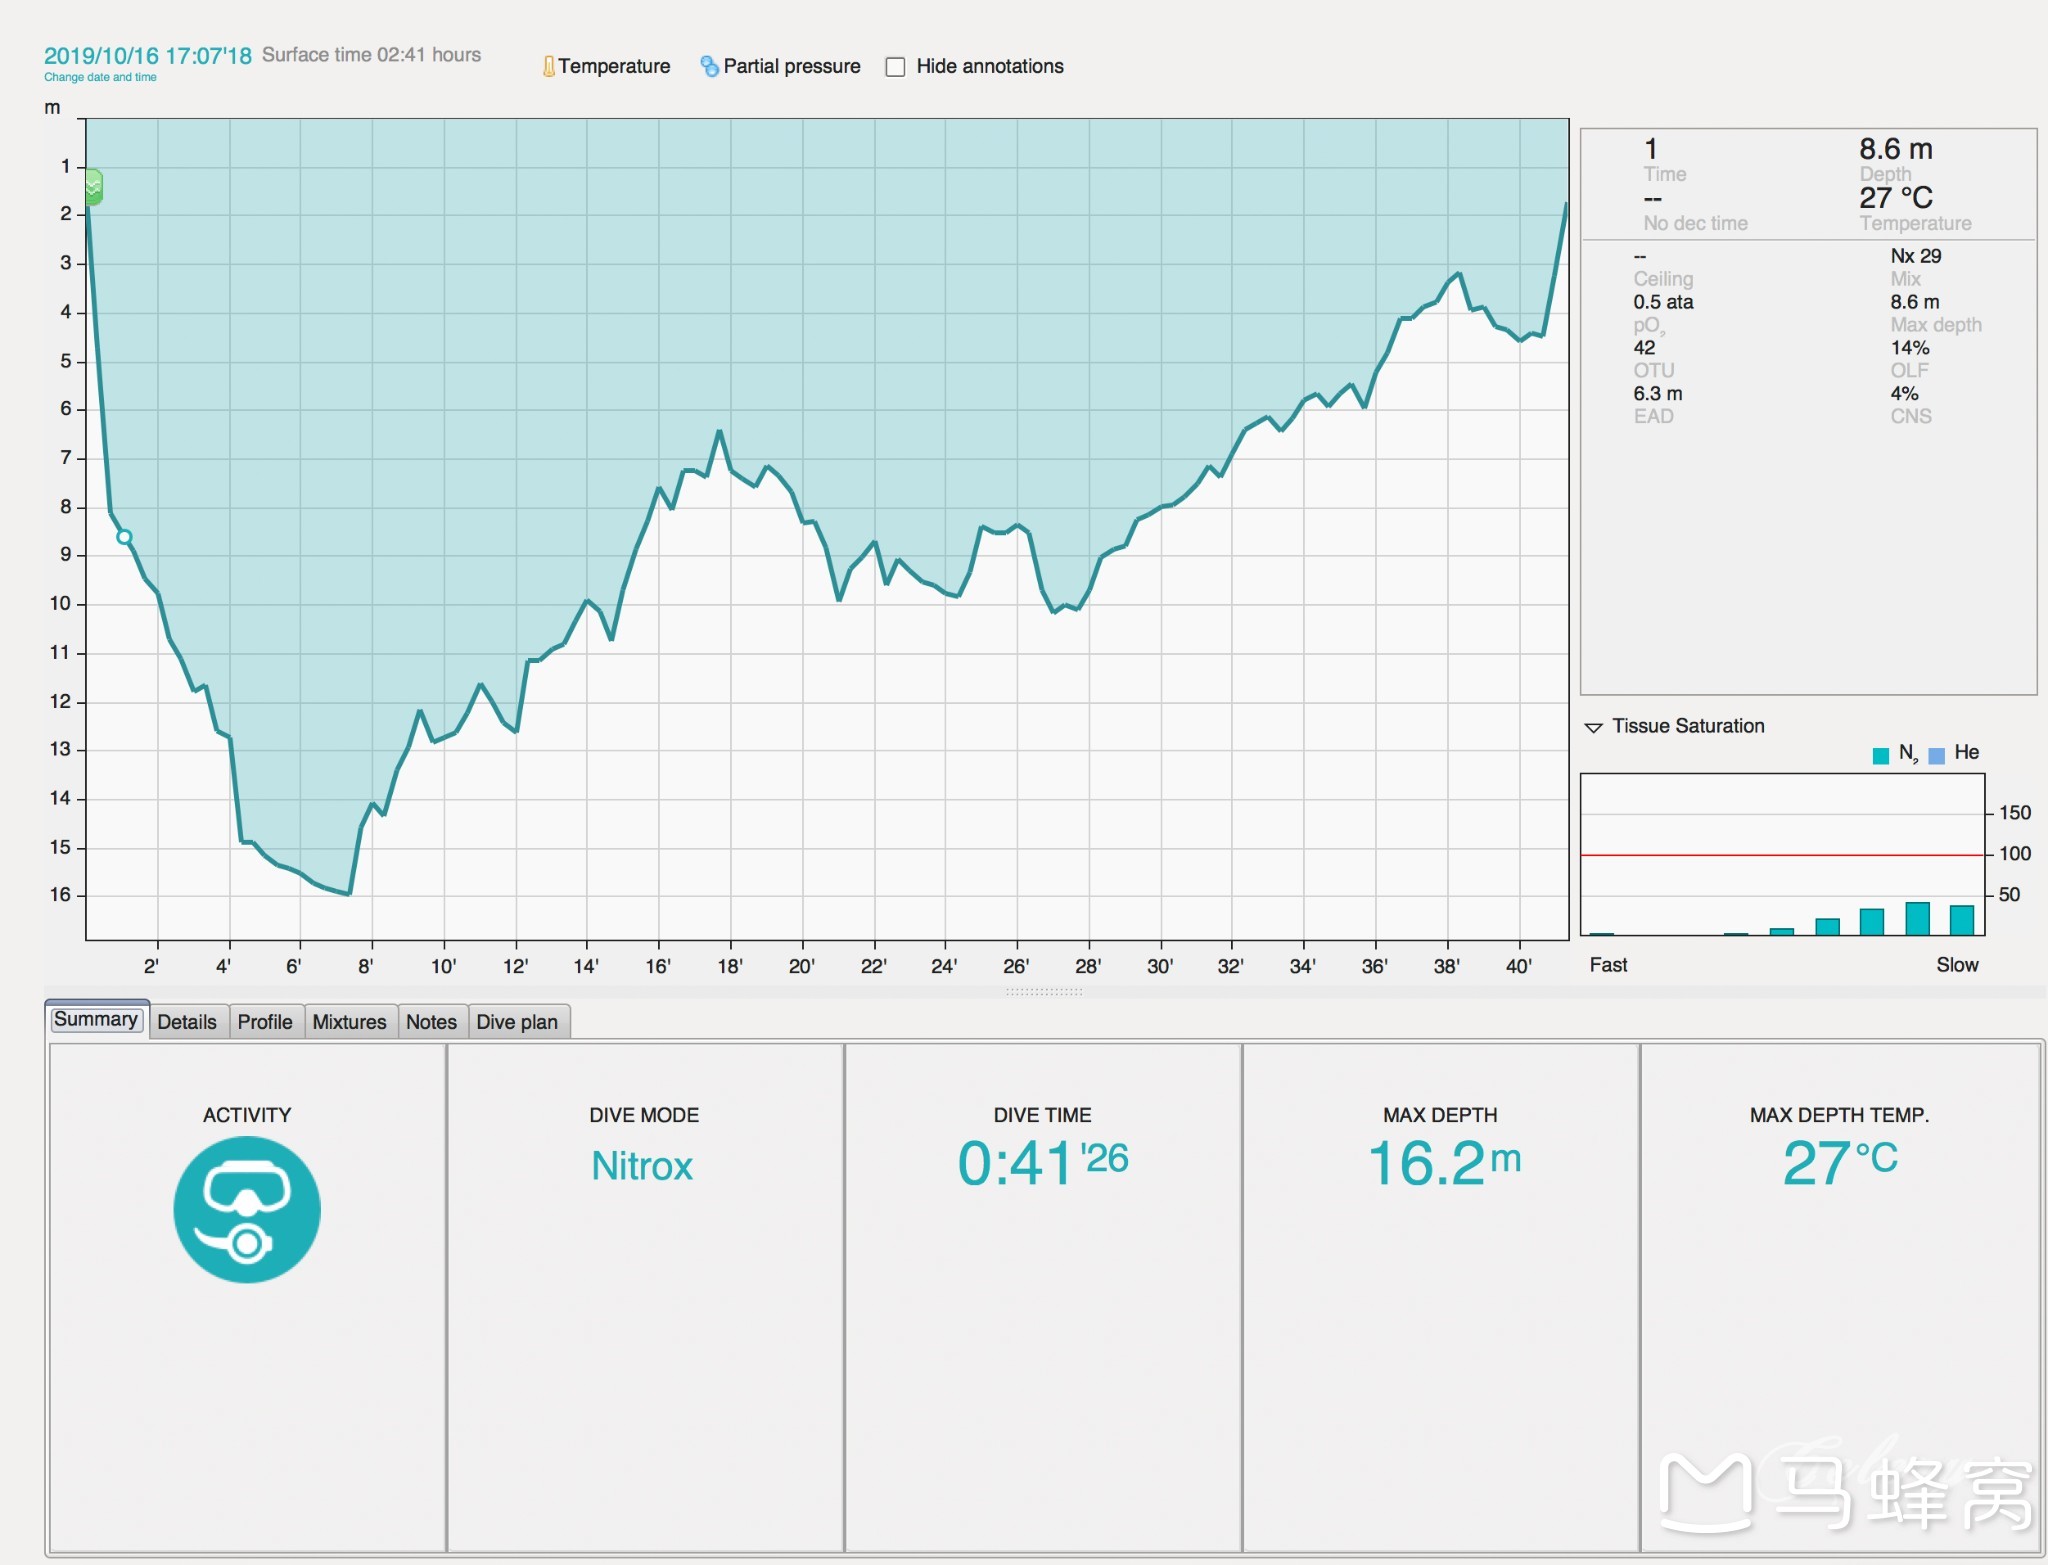
Task: Switch to the Profile tab
Action: pos(265,1022)
